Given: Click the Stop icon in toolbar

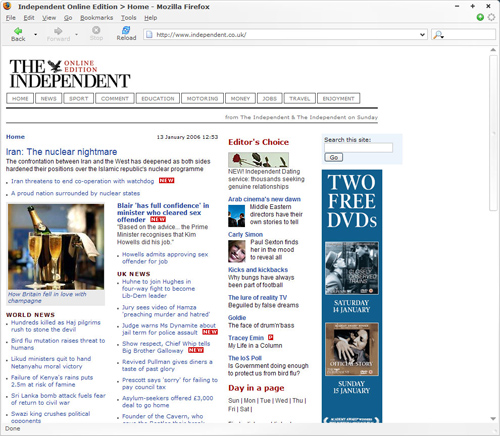Looking at the screenshot, I should click(x=96, y=30).
